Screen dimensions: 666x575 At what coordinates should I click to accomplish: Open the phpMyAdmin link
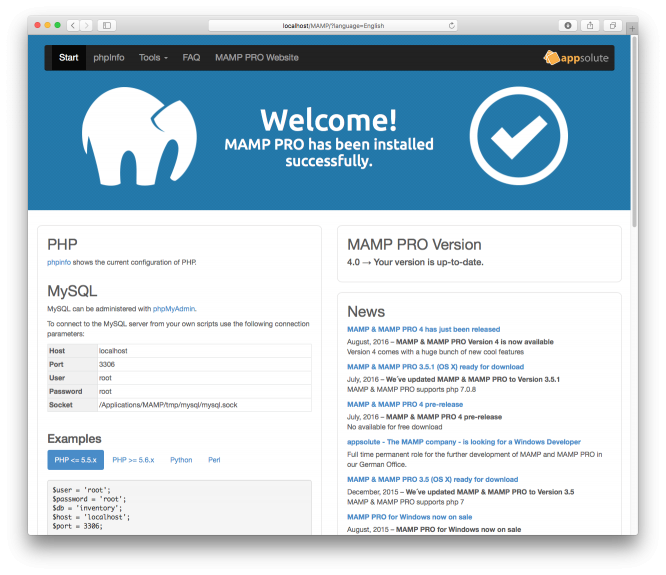coord(174,309)
